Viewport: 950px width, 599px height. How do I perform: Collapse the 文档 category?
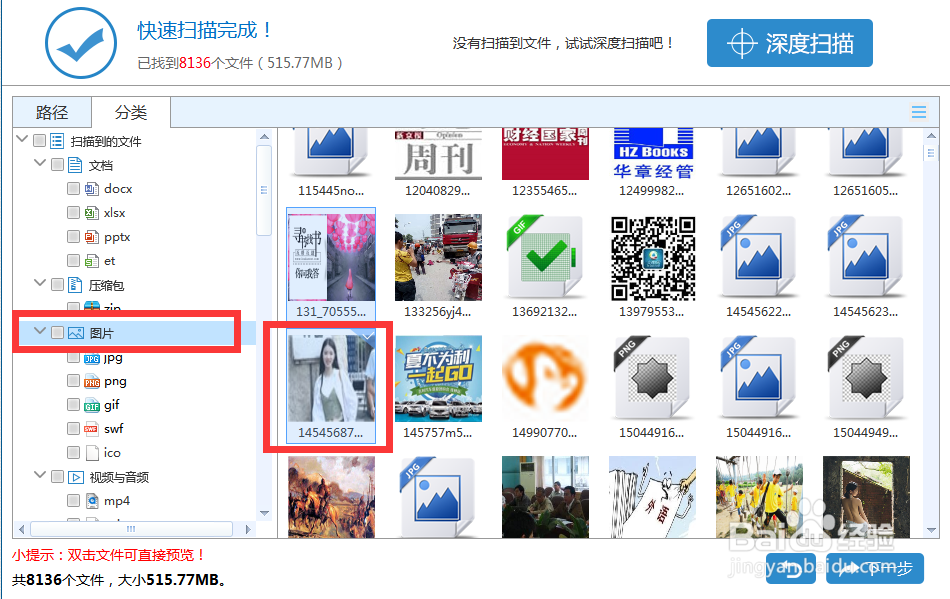40,163
